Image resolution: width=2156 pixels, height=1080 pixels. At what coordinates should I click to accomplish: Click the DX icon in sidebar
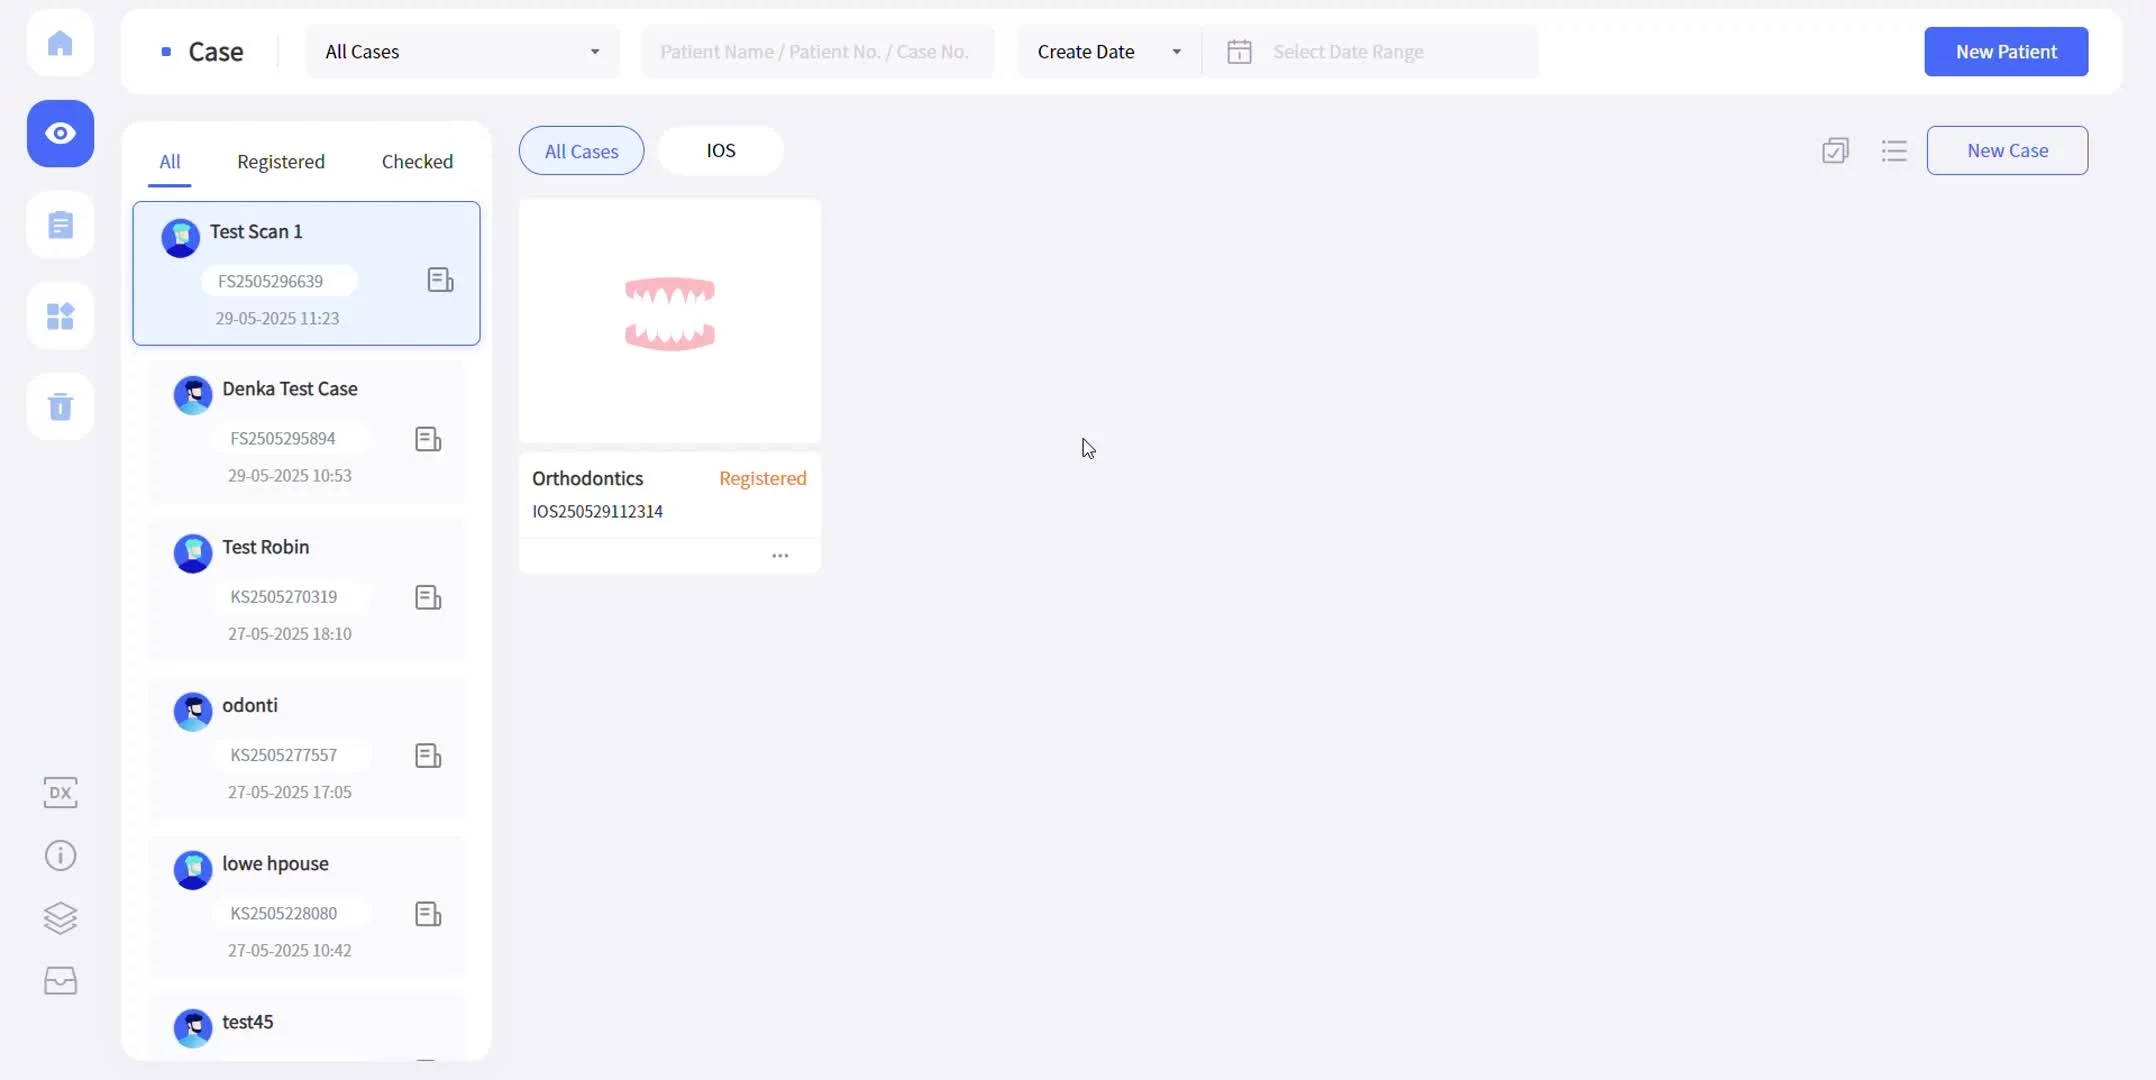[60, 793]
